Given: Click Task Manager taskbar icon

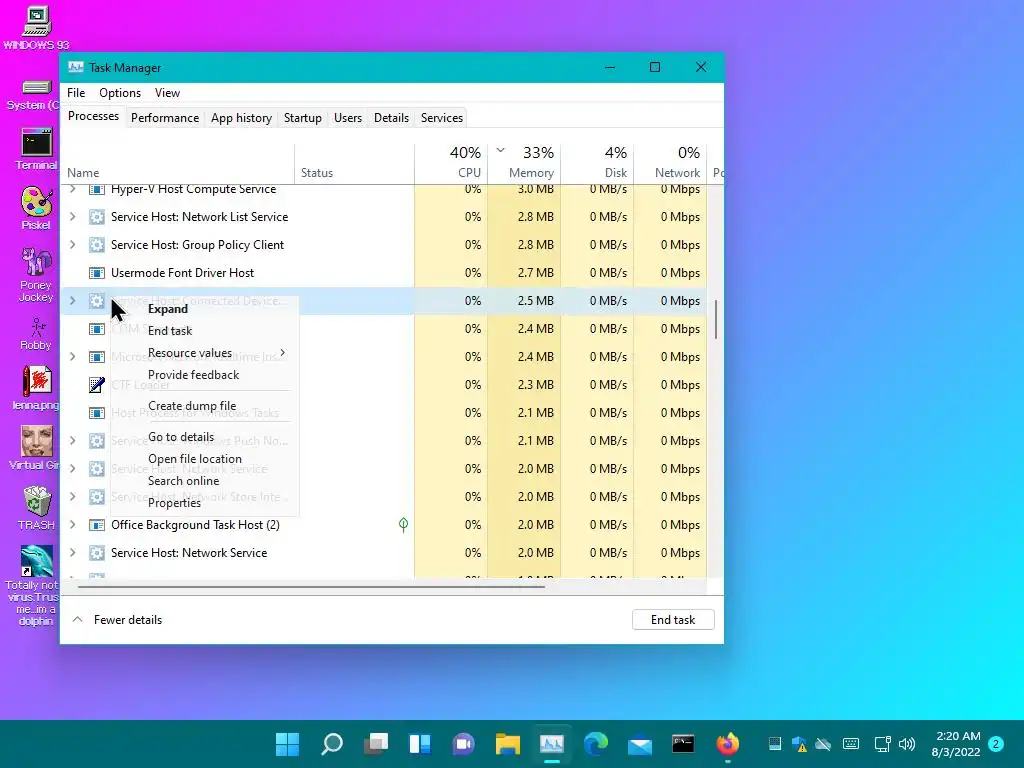Looking at the screenshot, I should [552, 744].
